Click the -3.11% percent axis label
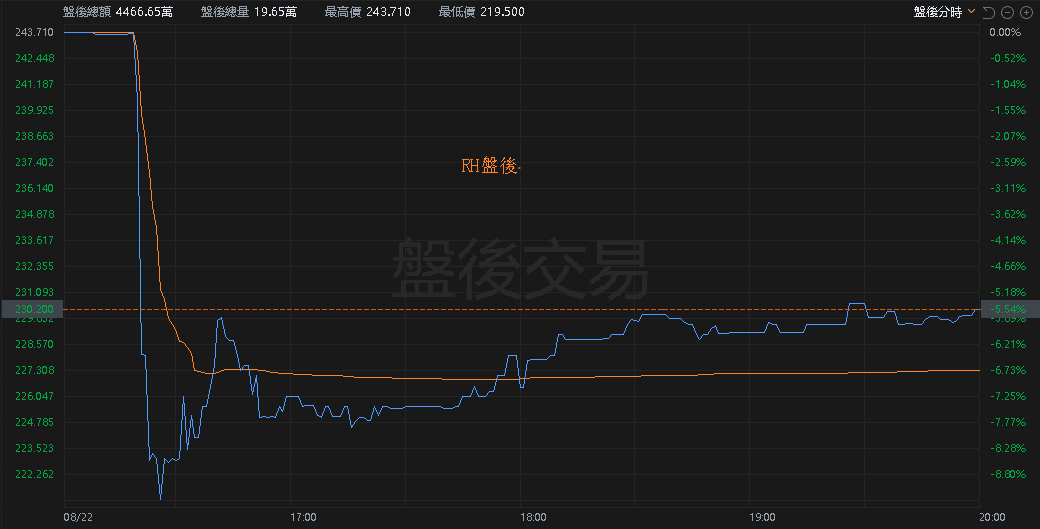This screenshot has width=1040, height=529. click(x=1008, y=188)
